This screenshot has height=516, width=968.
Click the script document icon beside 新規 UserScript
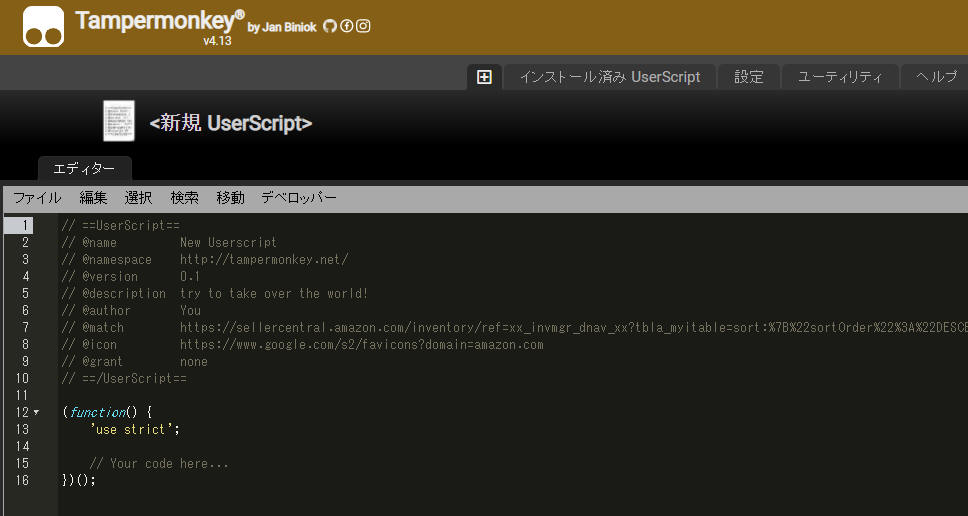coord(119,121)
